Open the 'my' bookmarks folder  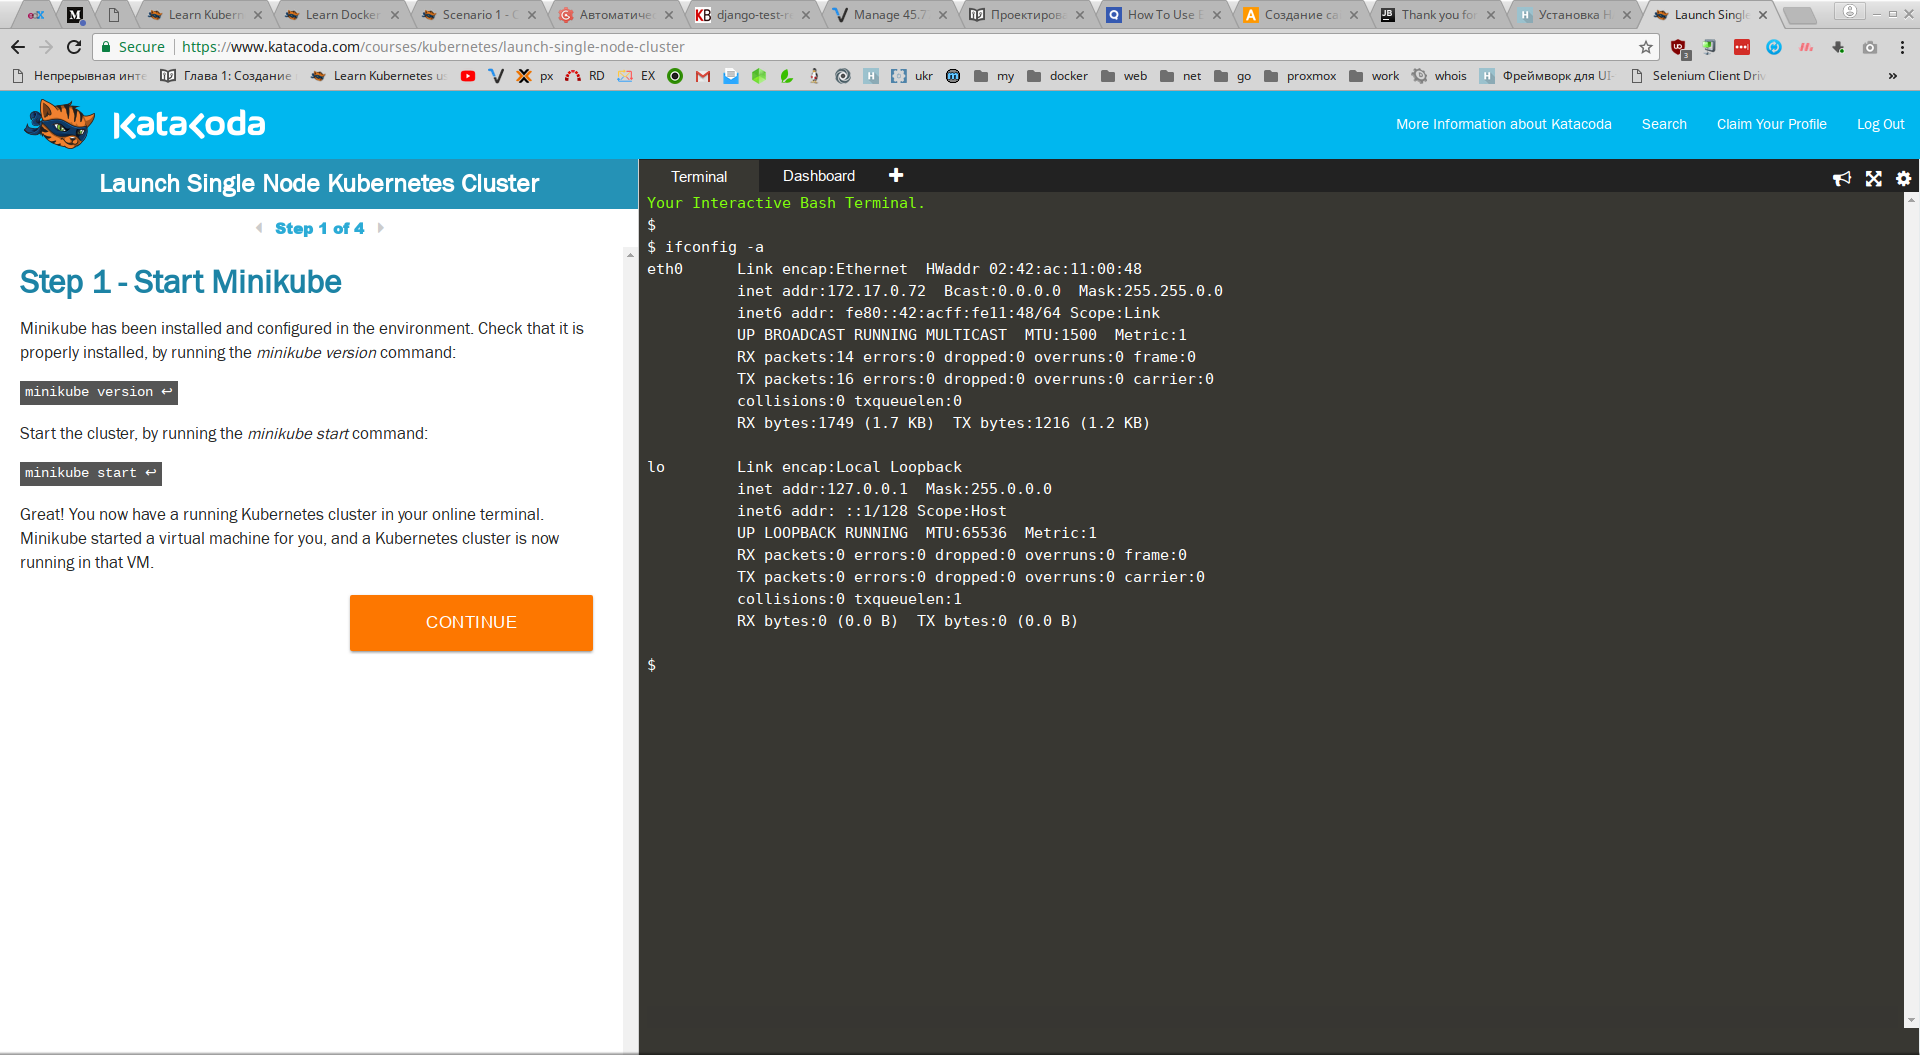click(994, 76)
